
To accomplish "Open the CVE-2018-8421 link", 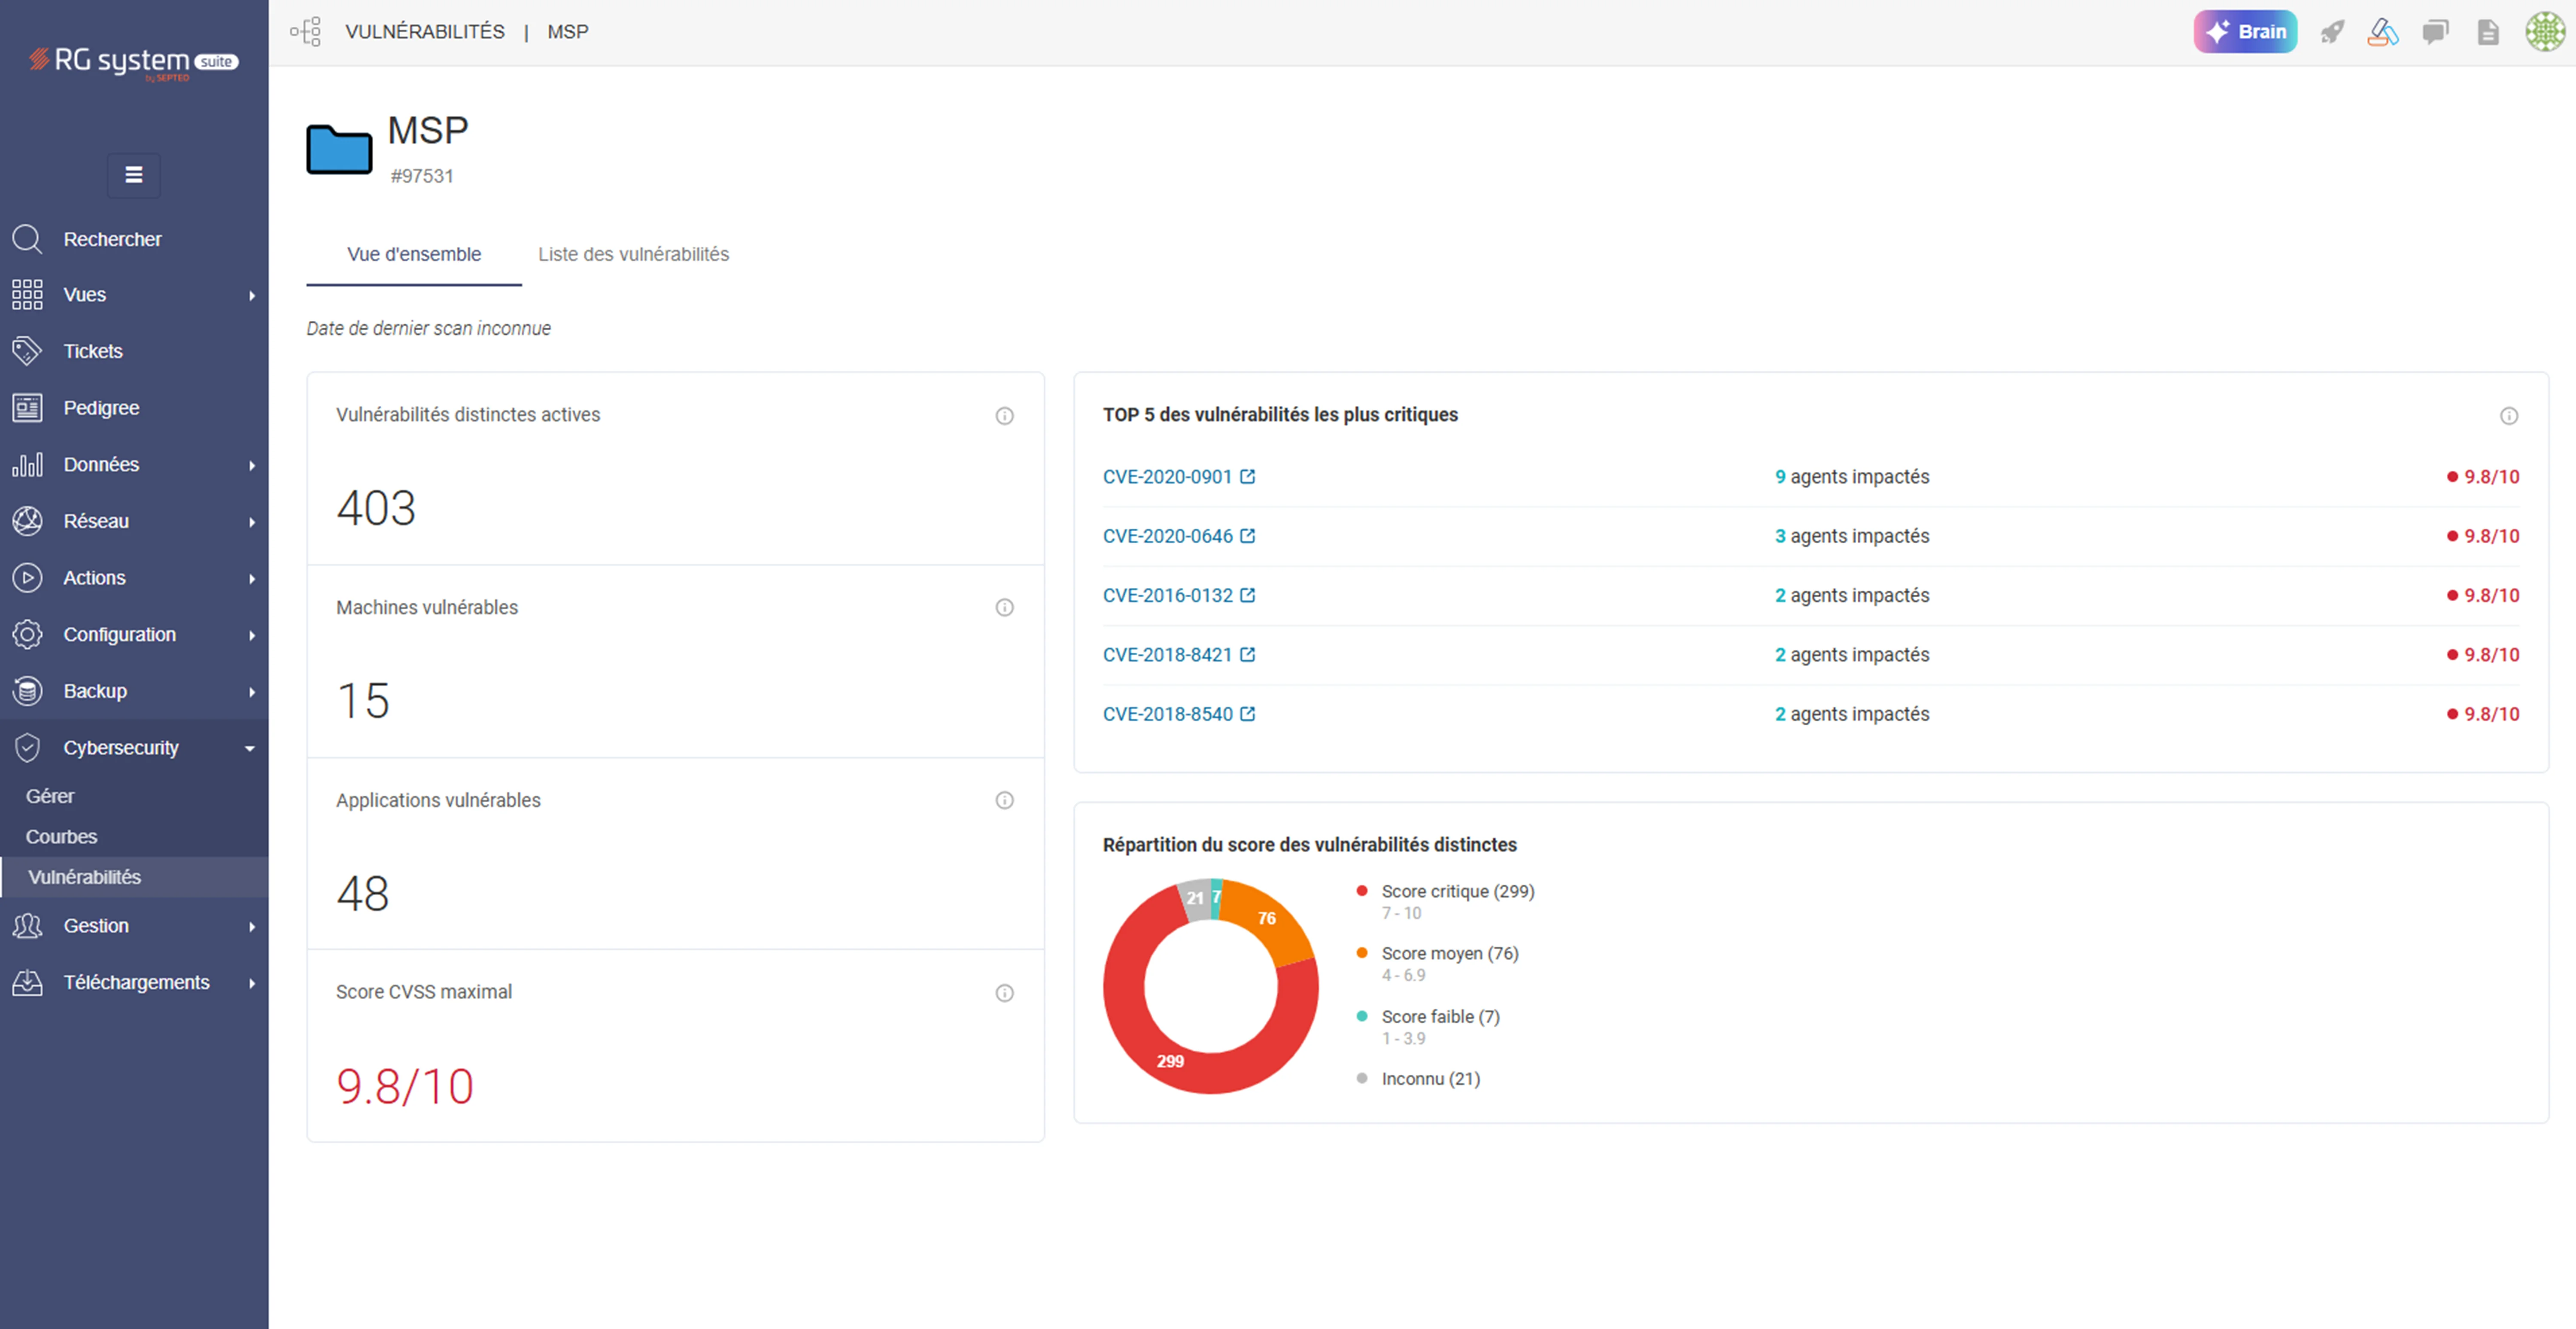I will 1179,655.
